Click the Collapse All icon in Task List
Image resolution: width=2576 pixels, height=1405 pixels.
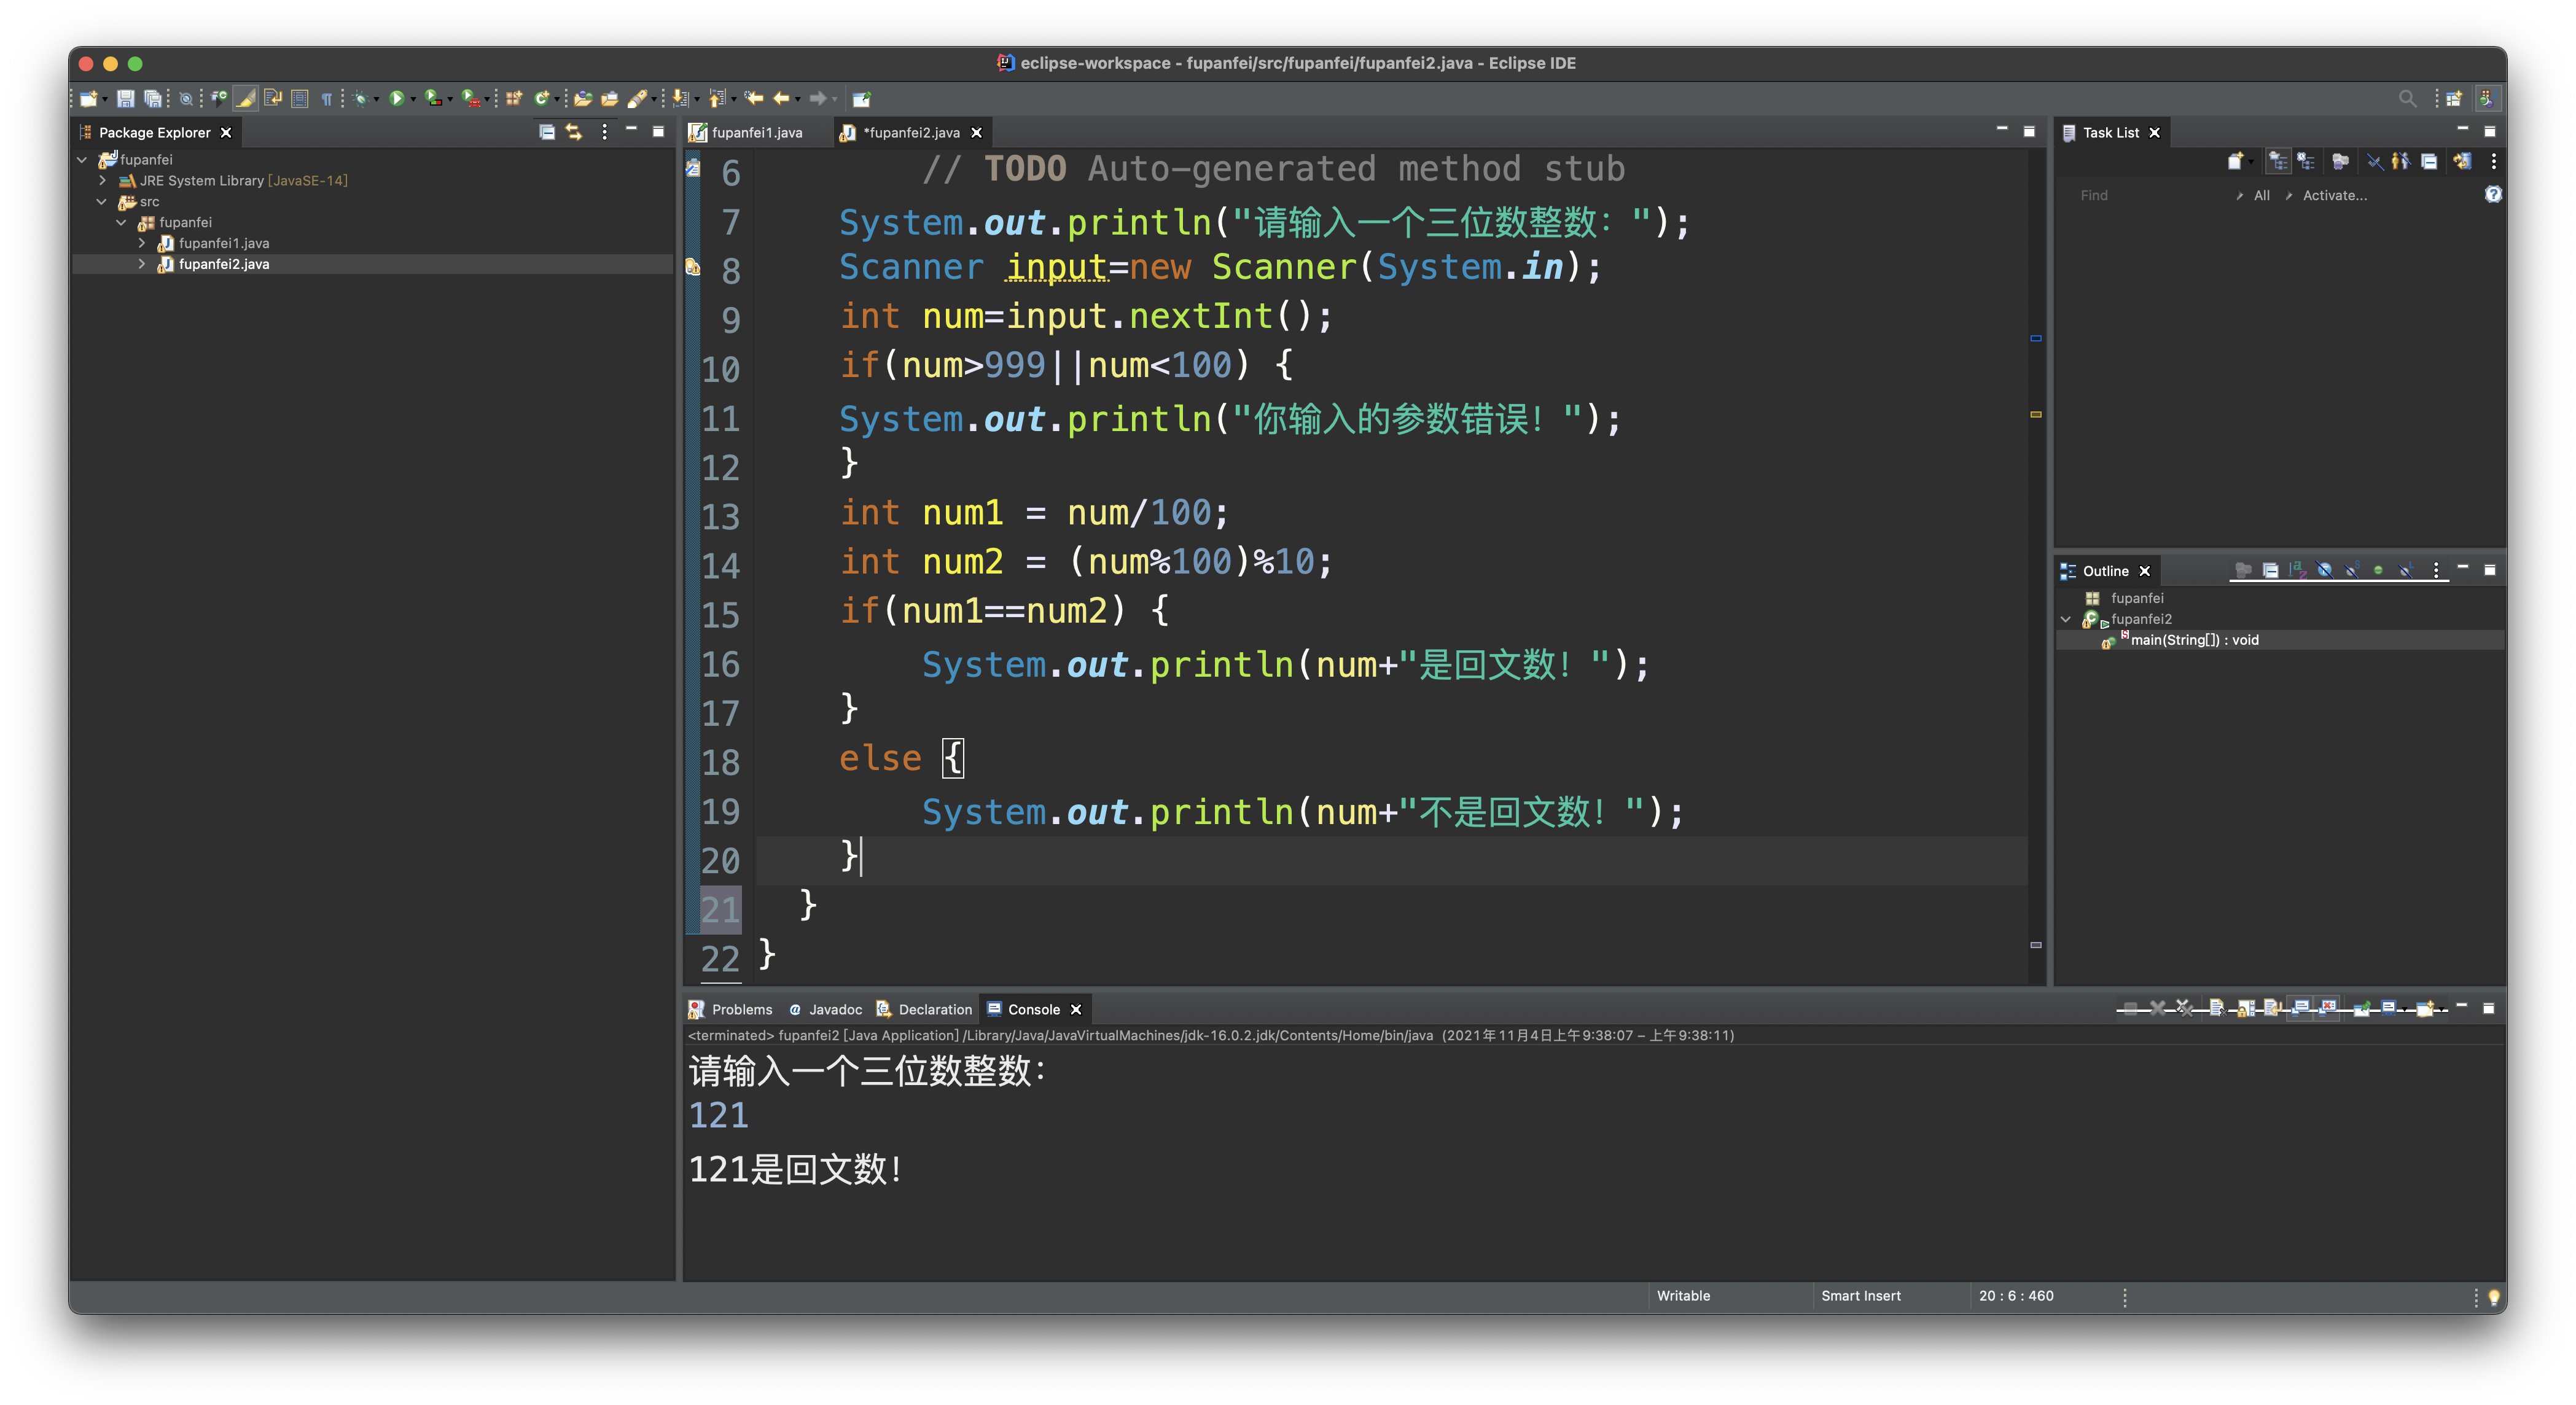2429,161
